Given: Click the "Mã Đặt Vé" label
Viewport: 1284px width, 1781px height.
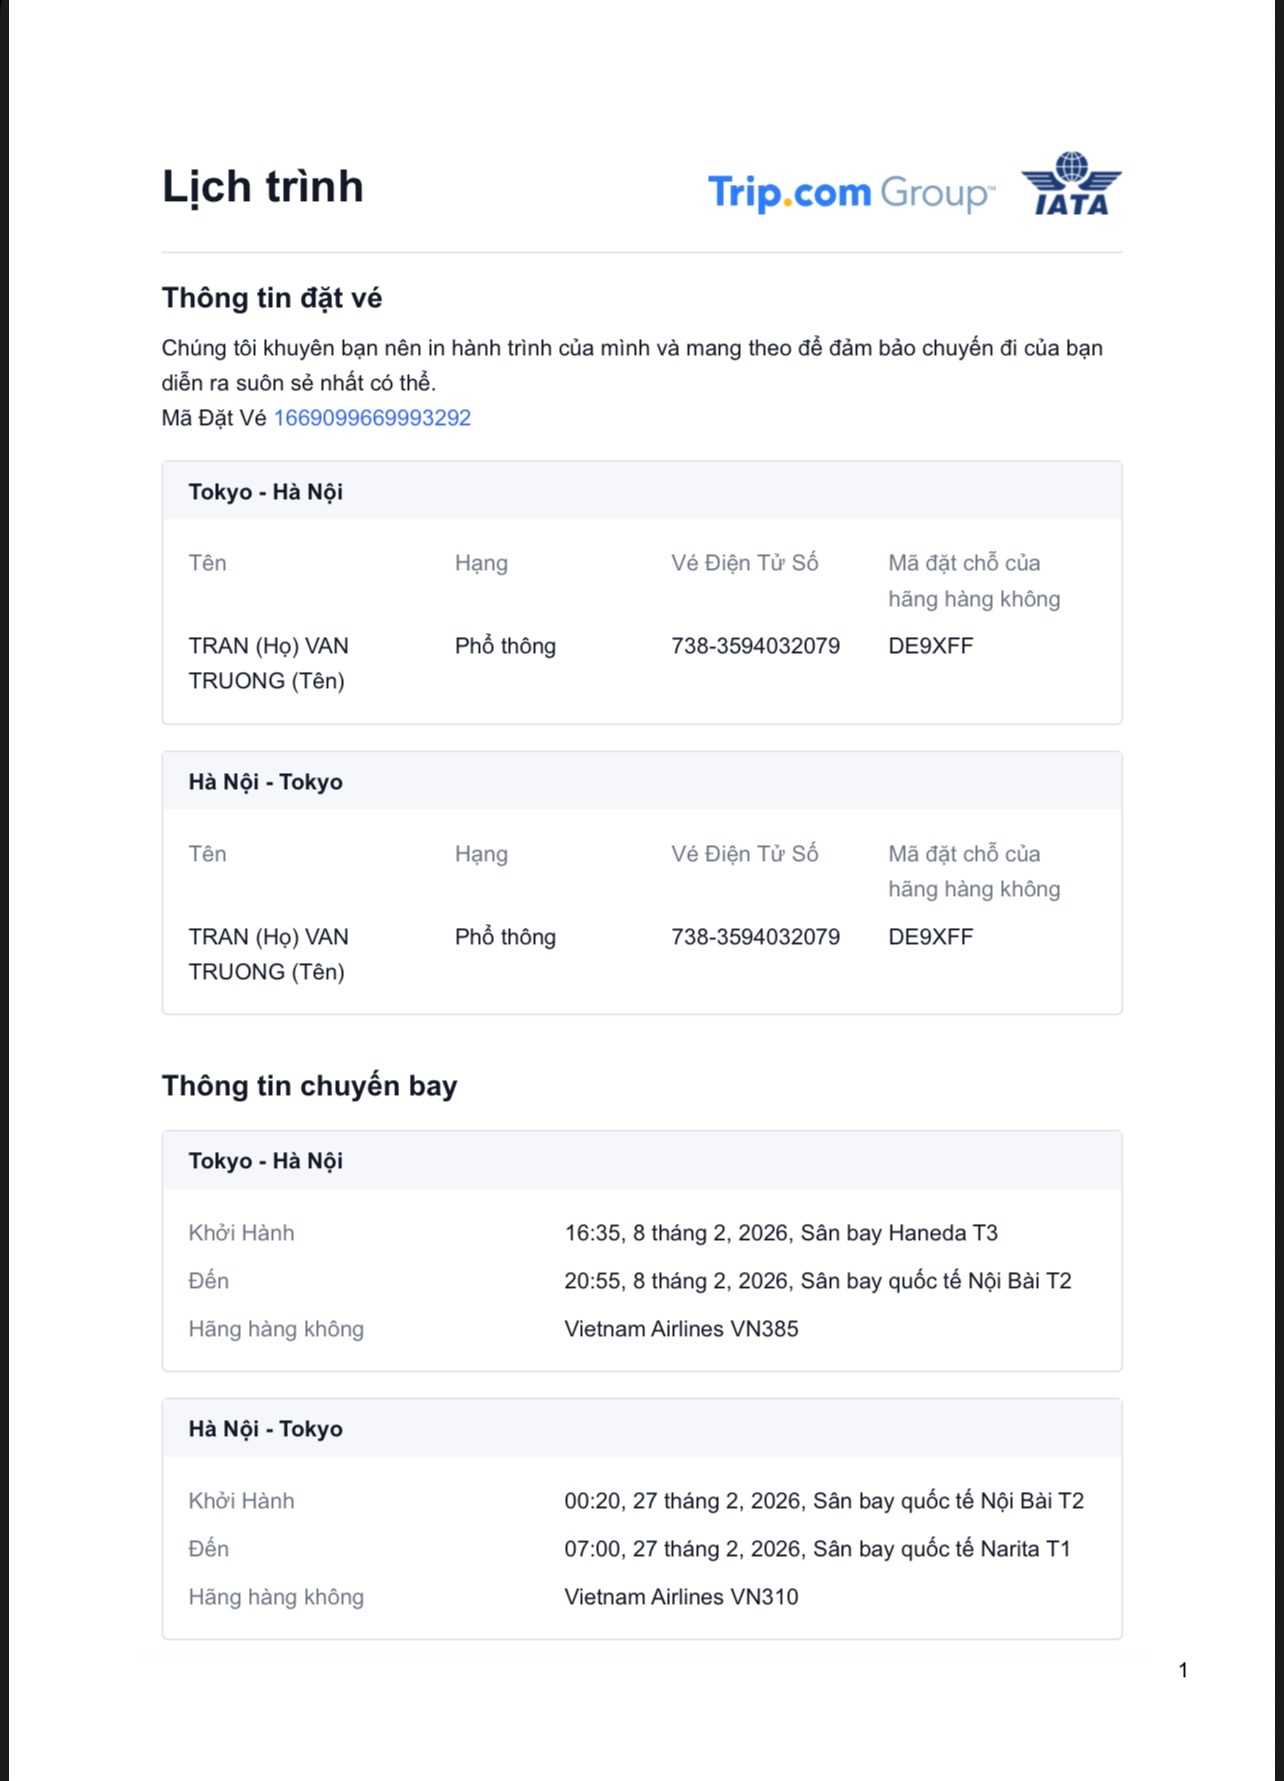Looking at the screenshot, I should (214, 418).
